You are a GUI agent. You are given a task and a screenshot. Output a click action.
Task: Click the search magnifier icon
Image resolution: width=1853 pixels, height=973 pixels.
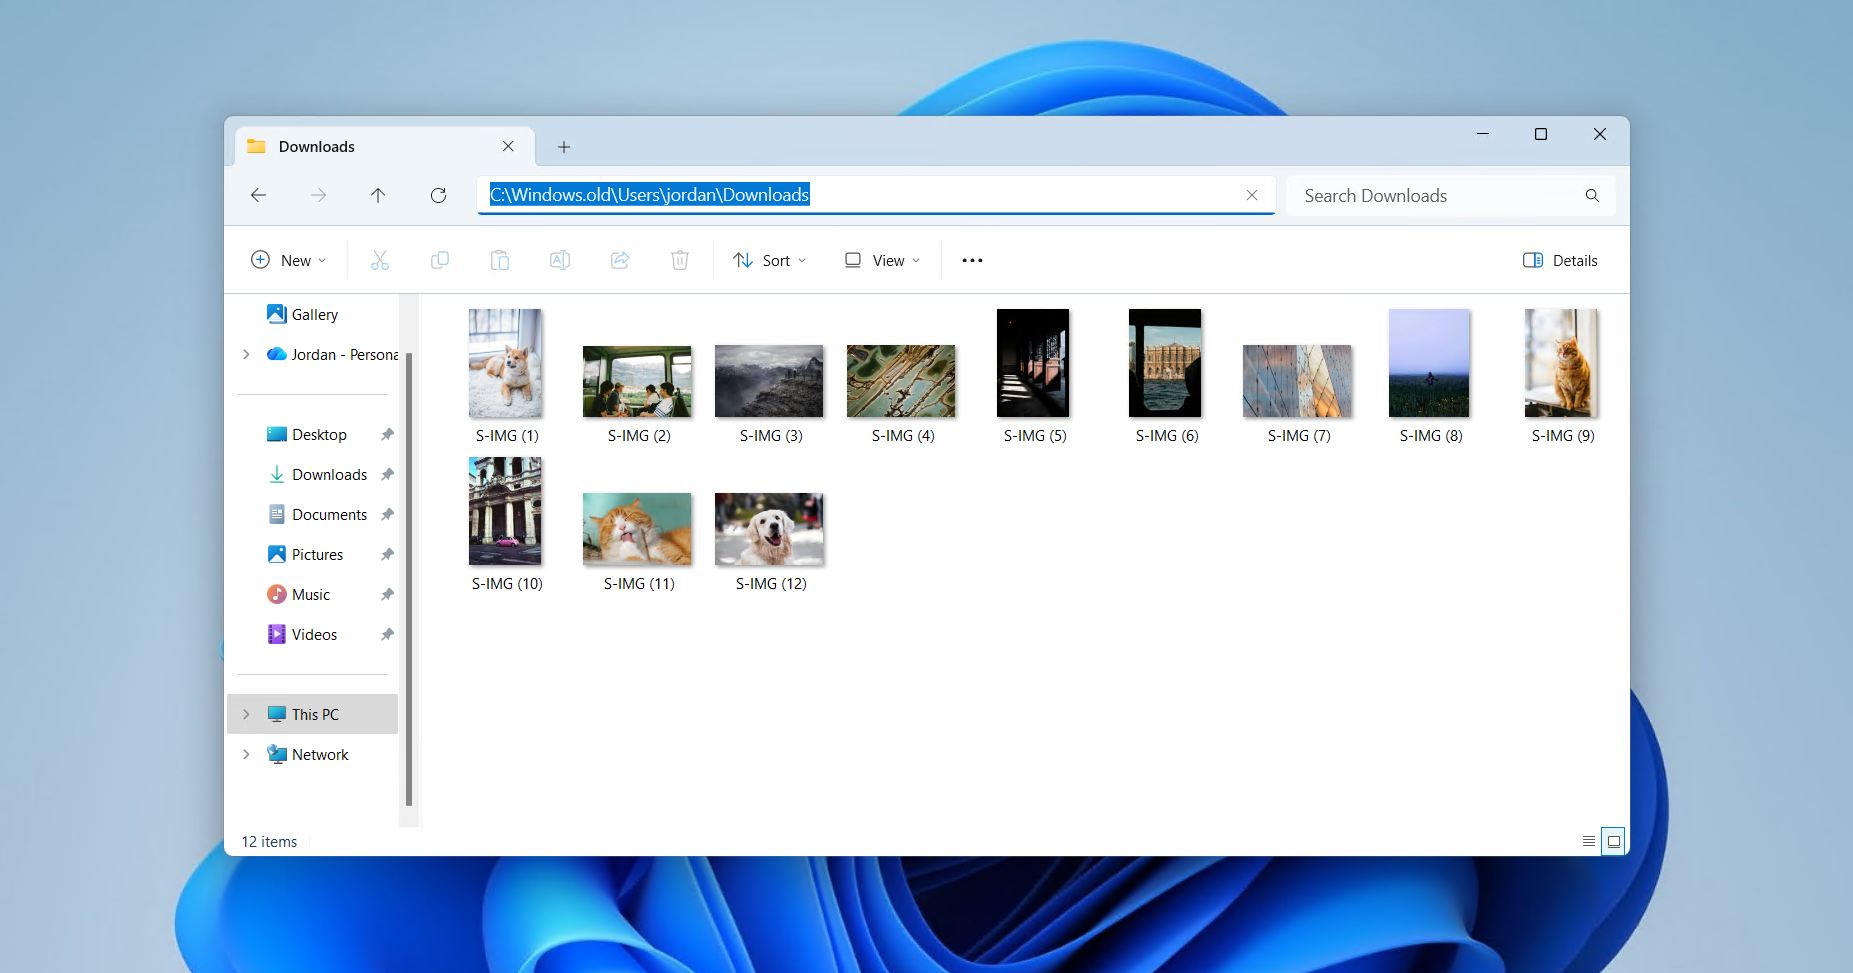point(1592,195)
